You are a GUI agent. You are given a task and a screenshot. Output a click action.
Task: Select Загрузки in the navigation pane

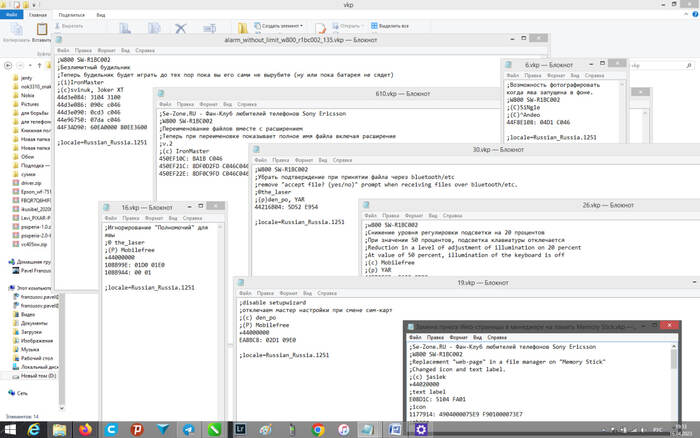[x=33, y=331]
